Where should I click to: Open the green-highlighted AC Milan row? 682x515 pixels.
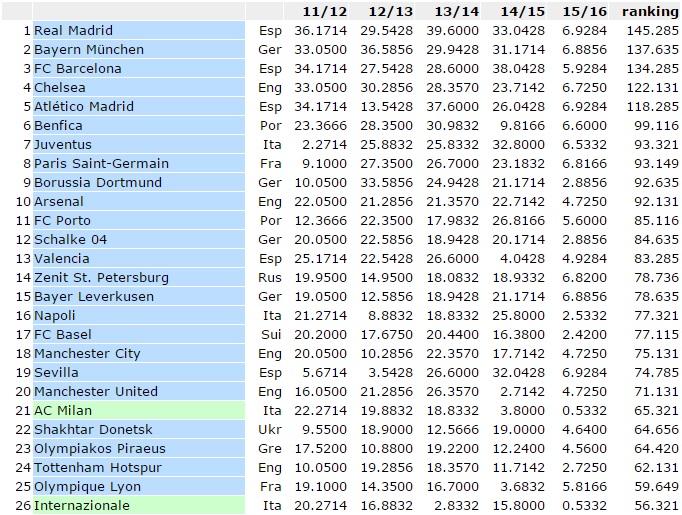64,411
